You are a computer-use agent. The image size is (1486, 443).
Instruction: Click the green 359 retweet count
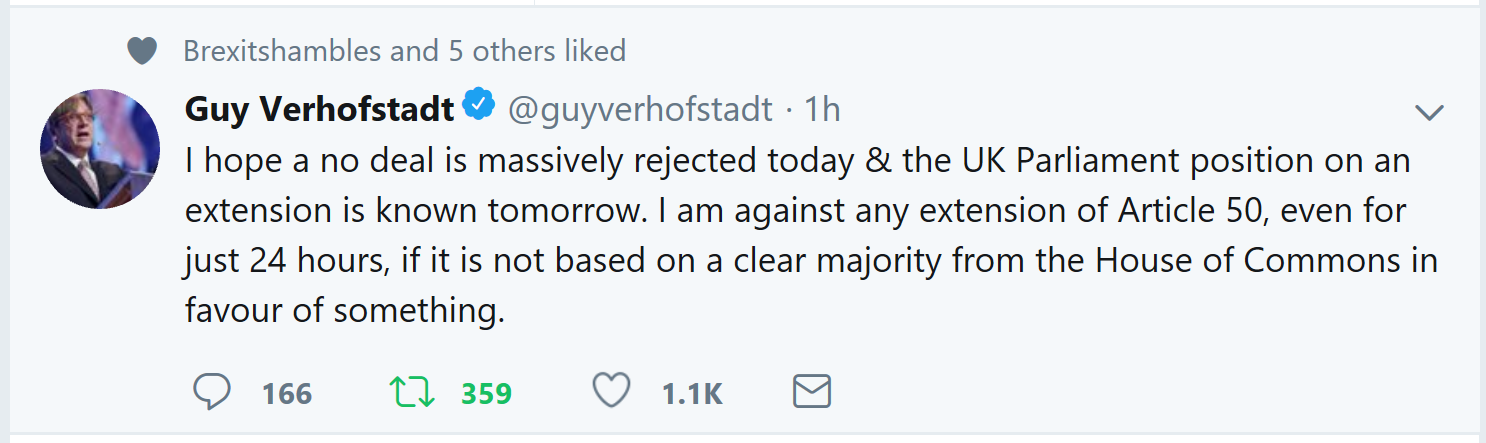(486, 394)
